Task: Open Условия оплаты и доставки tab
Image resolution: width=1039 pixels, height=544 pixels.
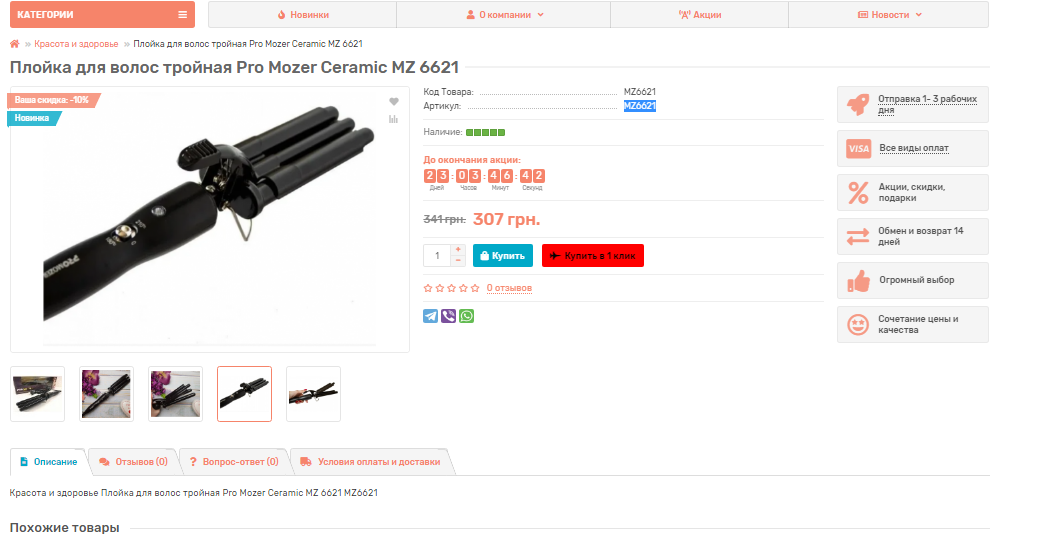Action: [371, 462]
